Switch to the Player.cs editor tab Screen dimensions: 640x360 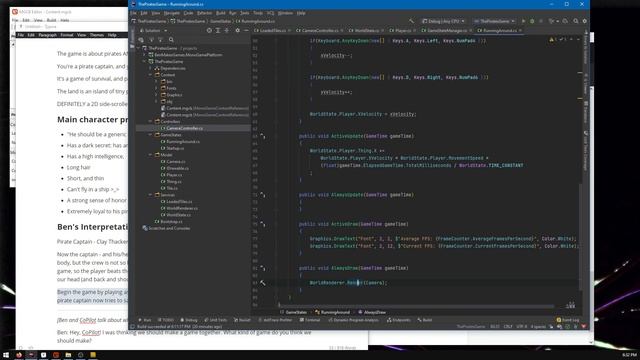click(402, 31)
